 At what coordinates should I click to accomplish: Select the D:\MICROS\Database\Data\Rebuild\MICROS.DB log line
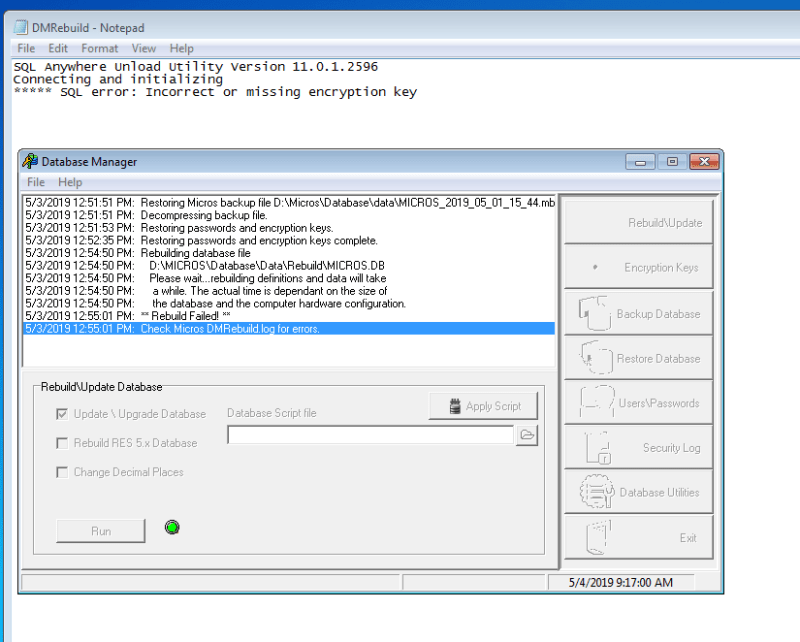coord(289,265)
